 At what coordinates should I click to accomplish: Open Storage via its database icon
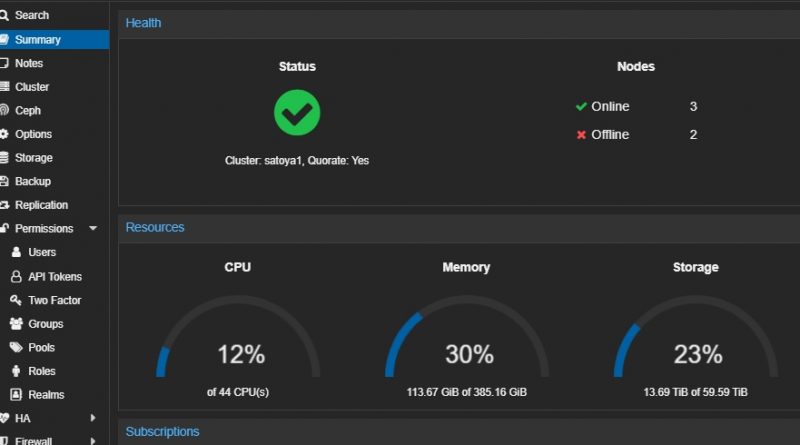pos(5,158)
